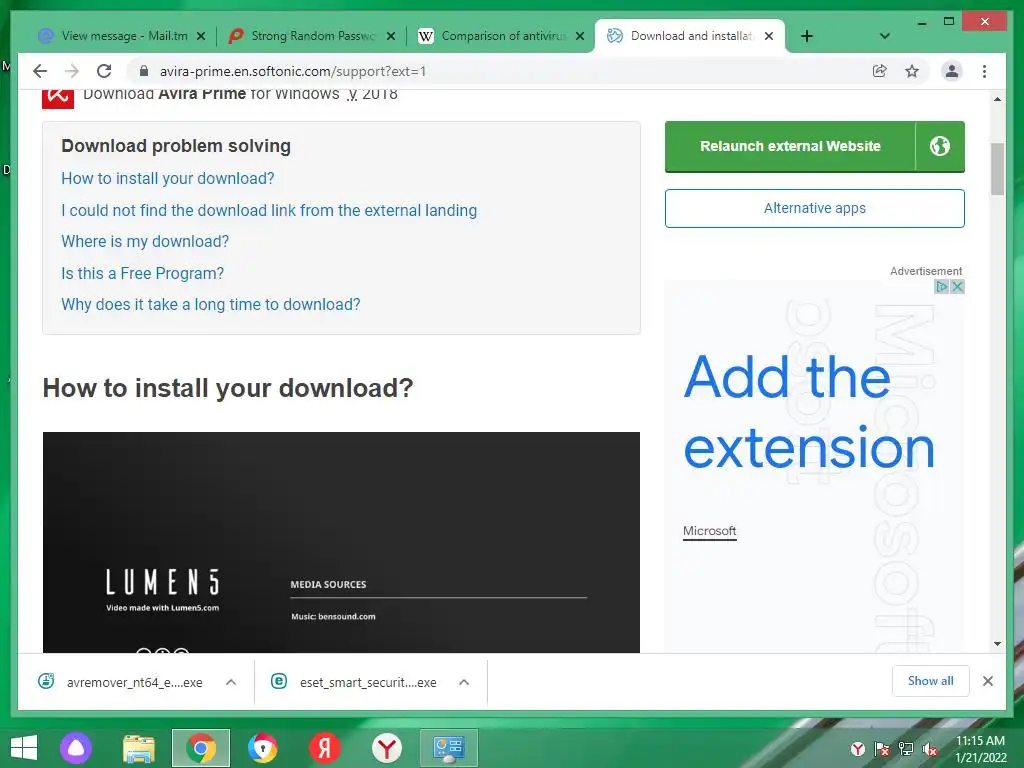Click page scrollbar thumb
The height and width of the screenshot is (768, 1024).
tap(997, 169)
